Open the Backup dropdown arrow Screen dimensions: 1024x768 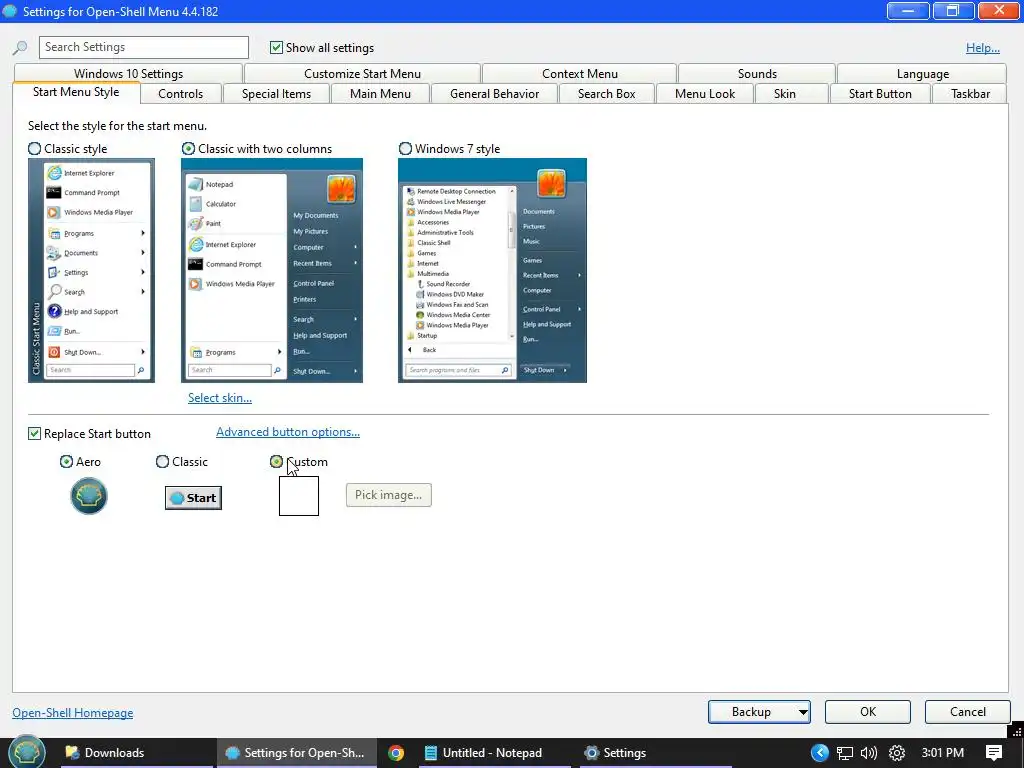[803, 712]
